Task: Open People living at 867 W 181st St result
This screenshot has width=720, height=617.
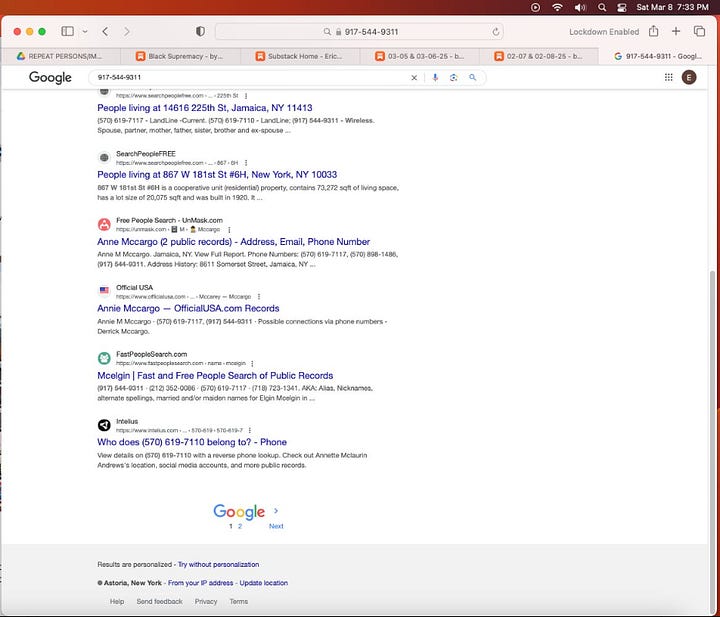Action: (217, 175)
